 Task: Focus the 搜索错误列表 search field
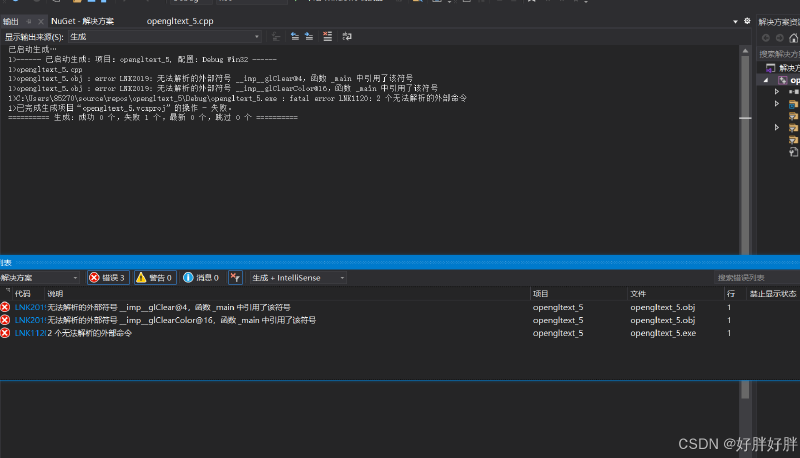tap(757, 278)
